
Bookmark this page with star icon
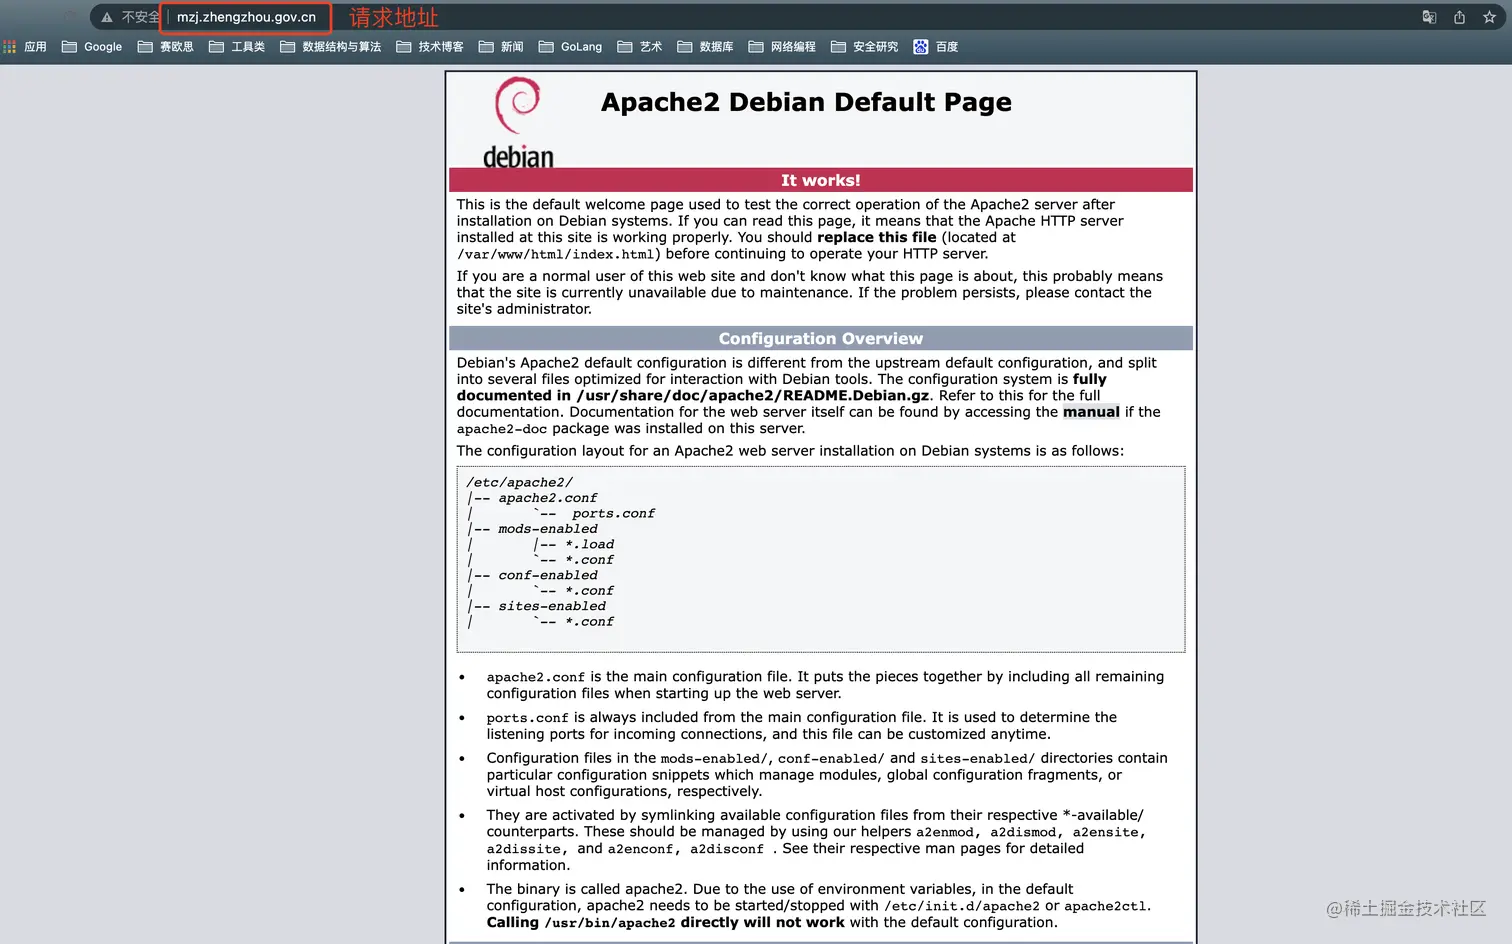[x=1489, y=17]
